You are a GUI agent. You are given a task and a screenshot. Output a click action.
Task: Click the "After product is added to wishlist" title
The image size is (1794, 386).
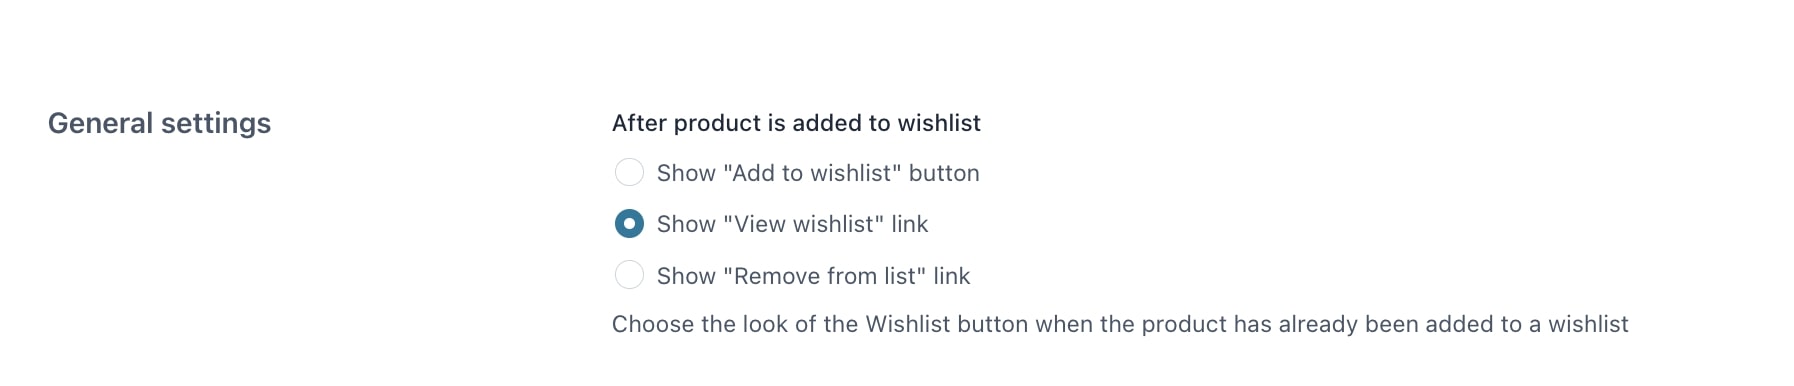[796, 123]
